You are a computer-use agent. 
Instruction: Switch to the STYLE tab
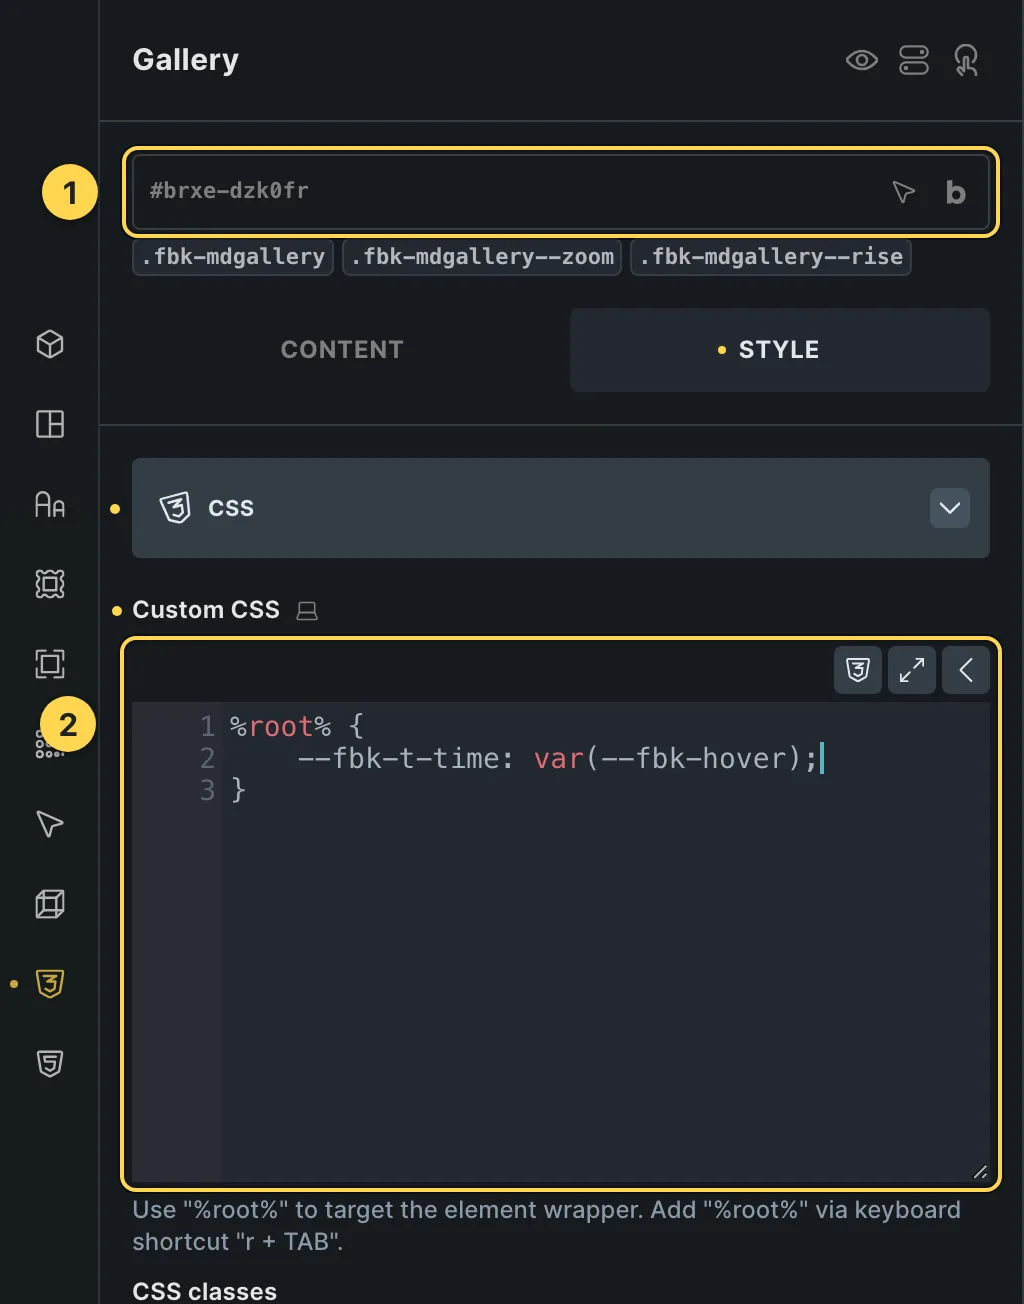click(x=780, y=349)
